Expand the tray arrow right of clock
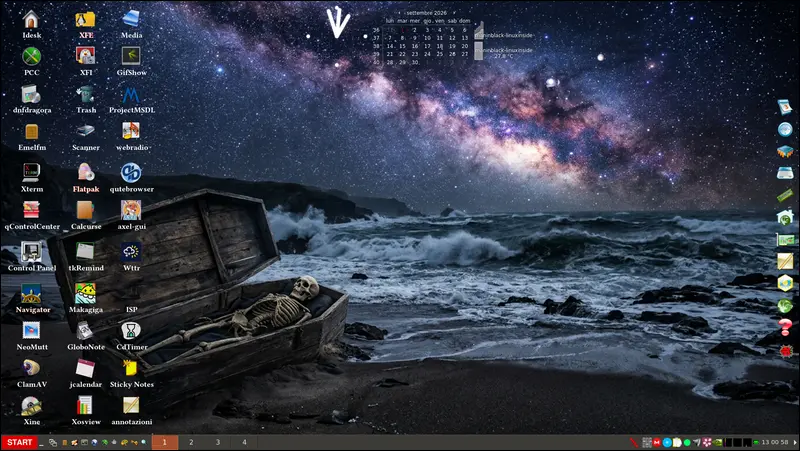The height and width of the screenshot is (451, 800). coord(795,442)
